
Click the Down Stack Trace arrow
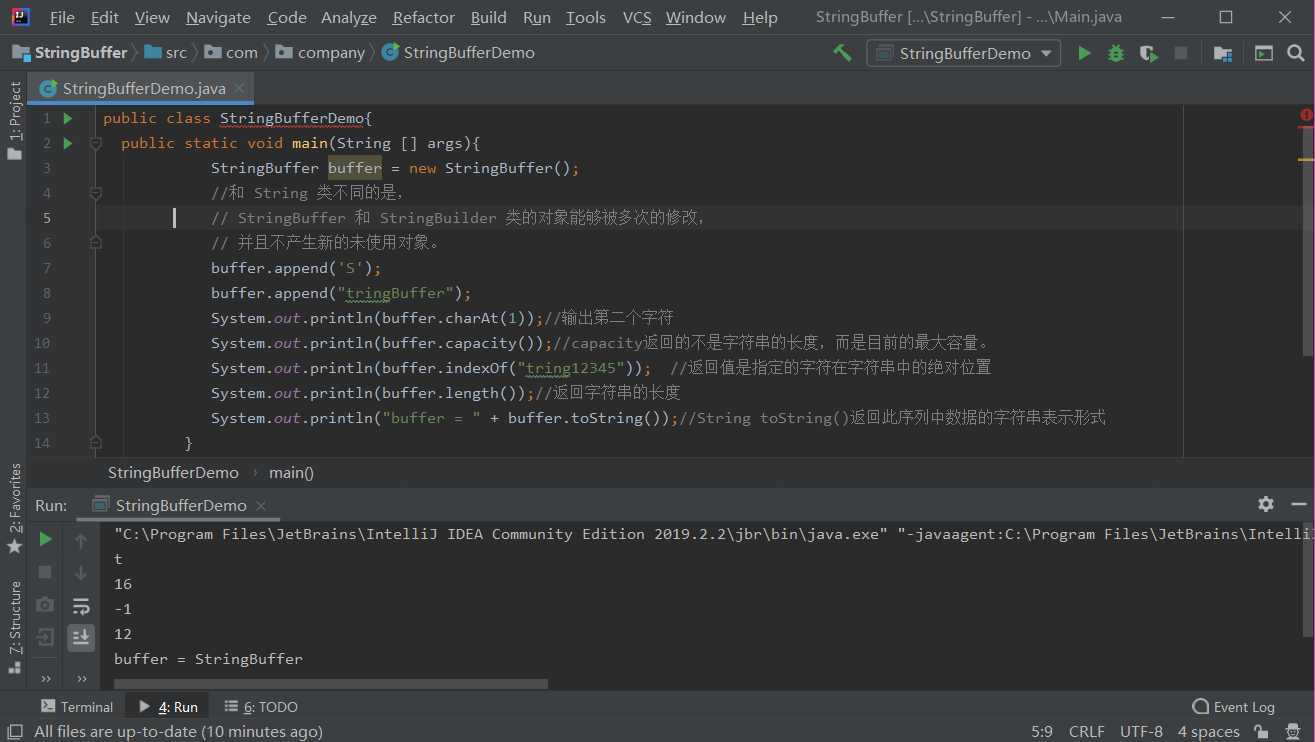click(81, 573)
